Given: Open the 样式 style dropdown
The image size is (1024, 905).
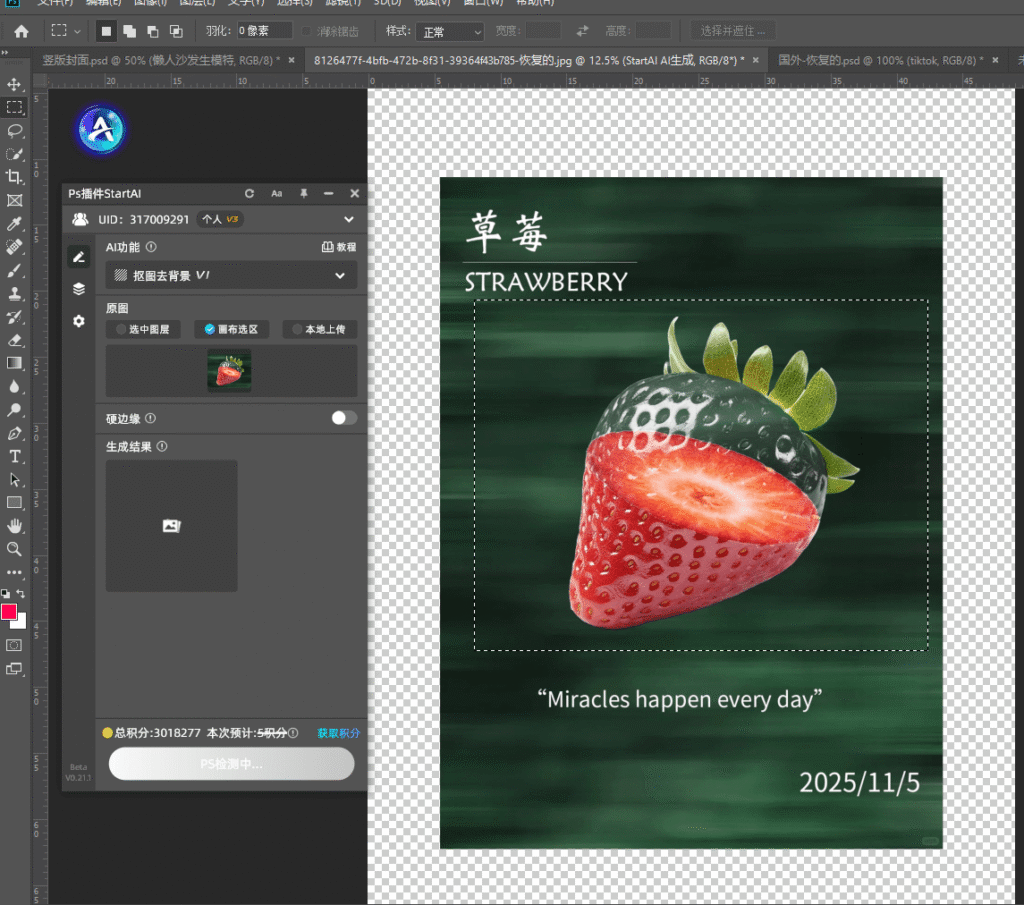Looking at the screenshot, I should (x=449, y=32).
